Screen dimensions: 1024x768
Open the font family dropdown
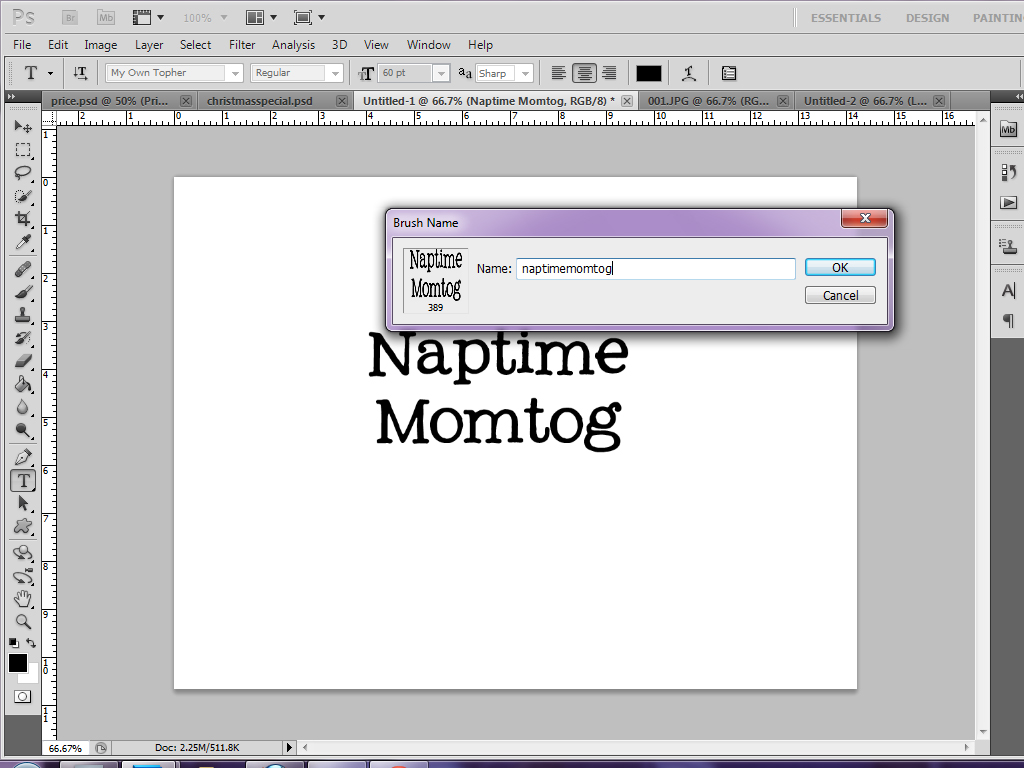pyautogui.click(x=235, y=73)
